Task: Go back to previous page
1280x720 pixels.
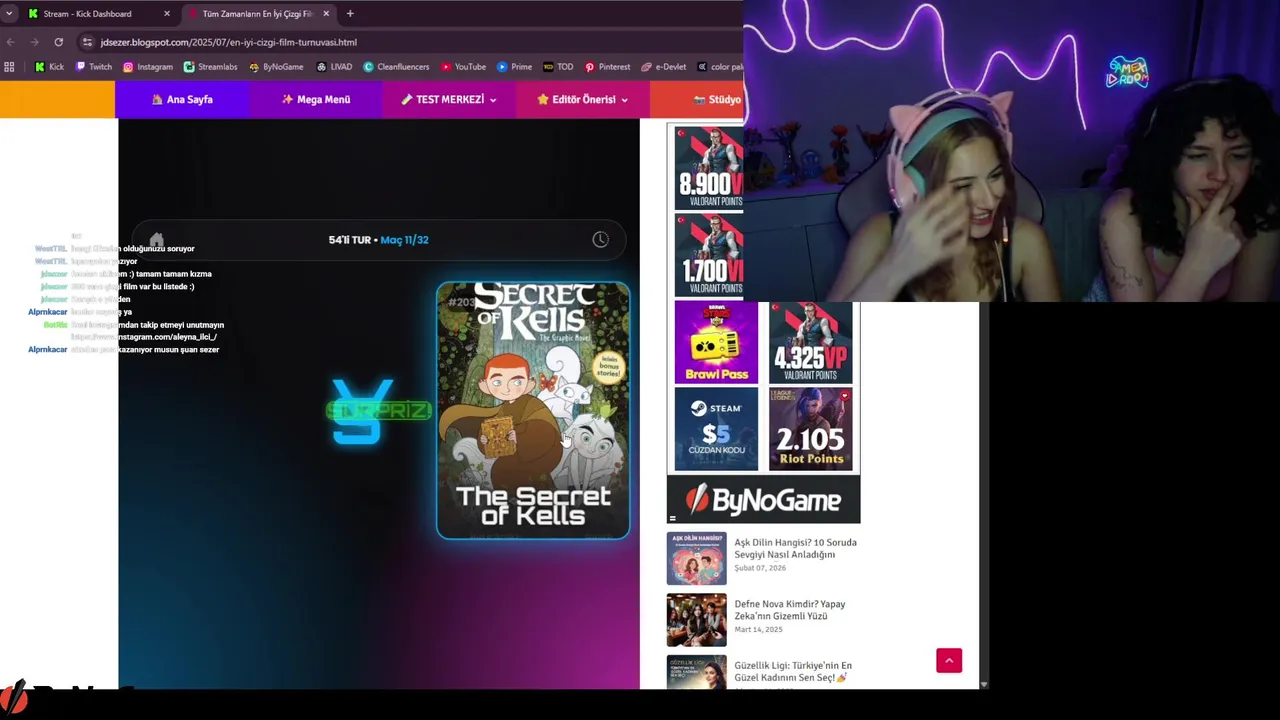Action: tap(10, 42)
